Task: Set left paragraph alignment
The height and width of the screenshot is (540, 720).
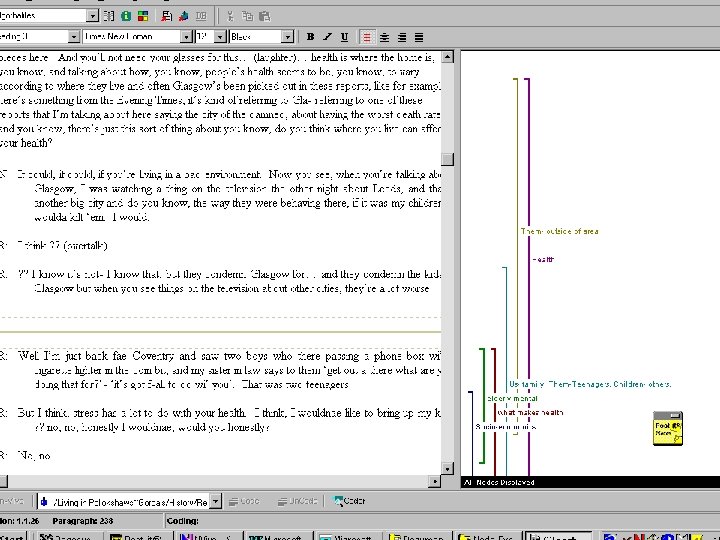Action: (x=367, y=37)
